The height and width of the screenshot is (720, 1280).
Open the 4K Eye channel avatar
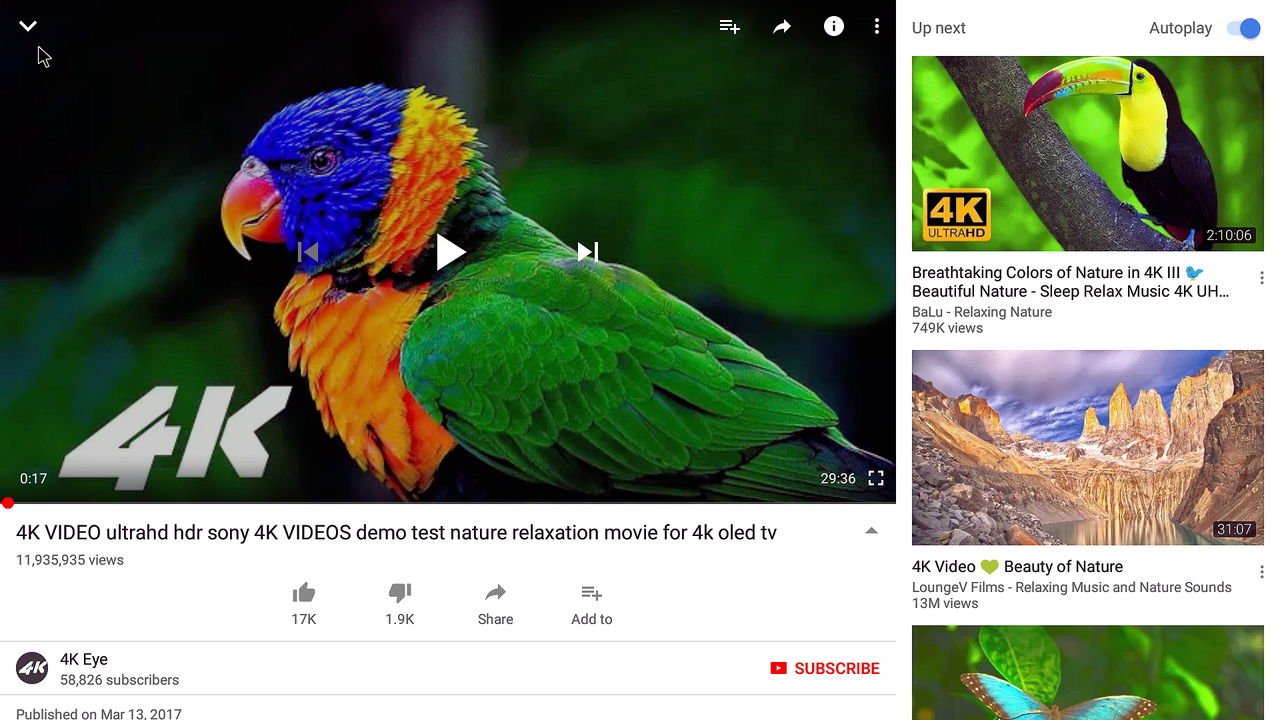pos(32,668)
